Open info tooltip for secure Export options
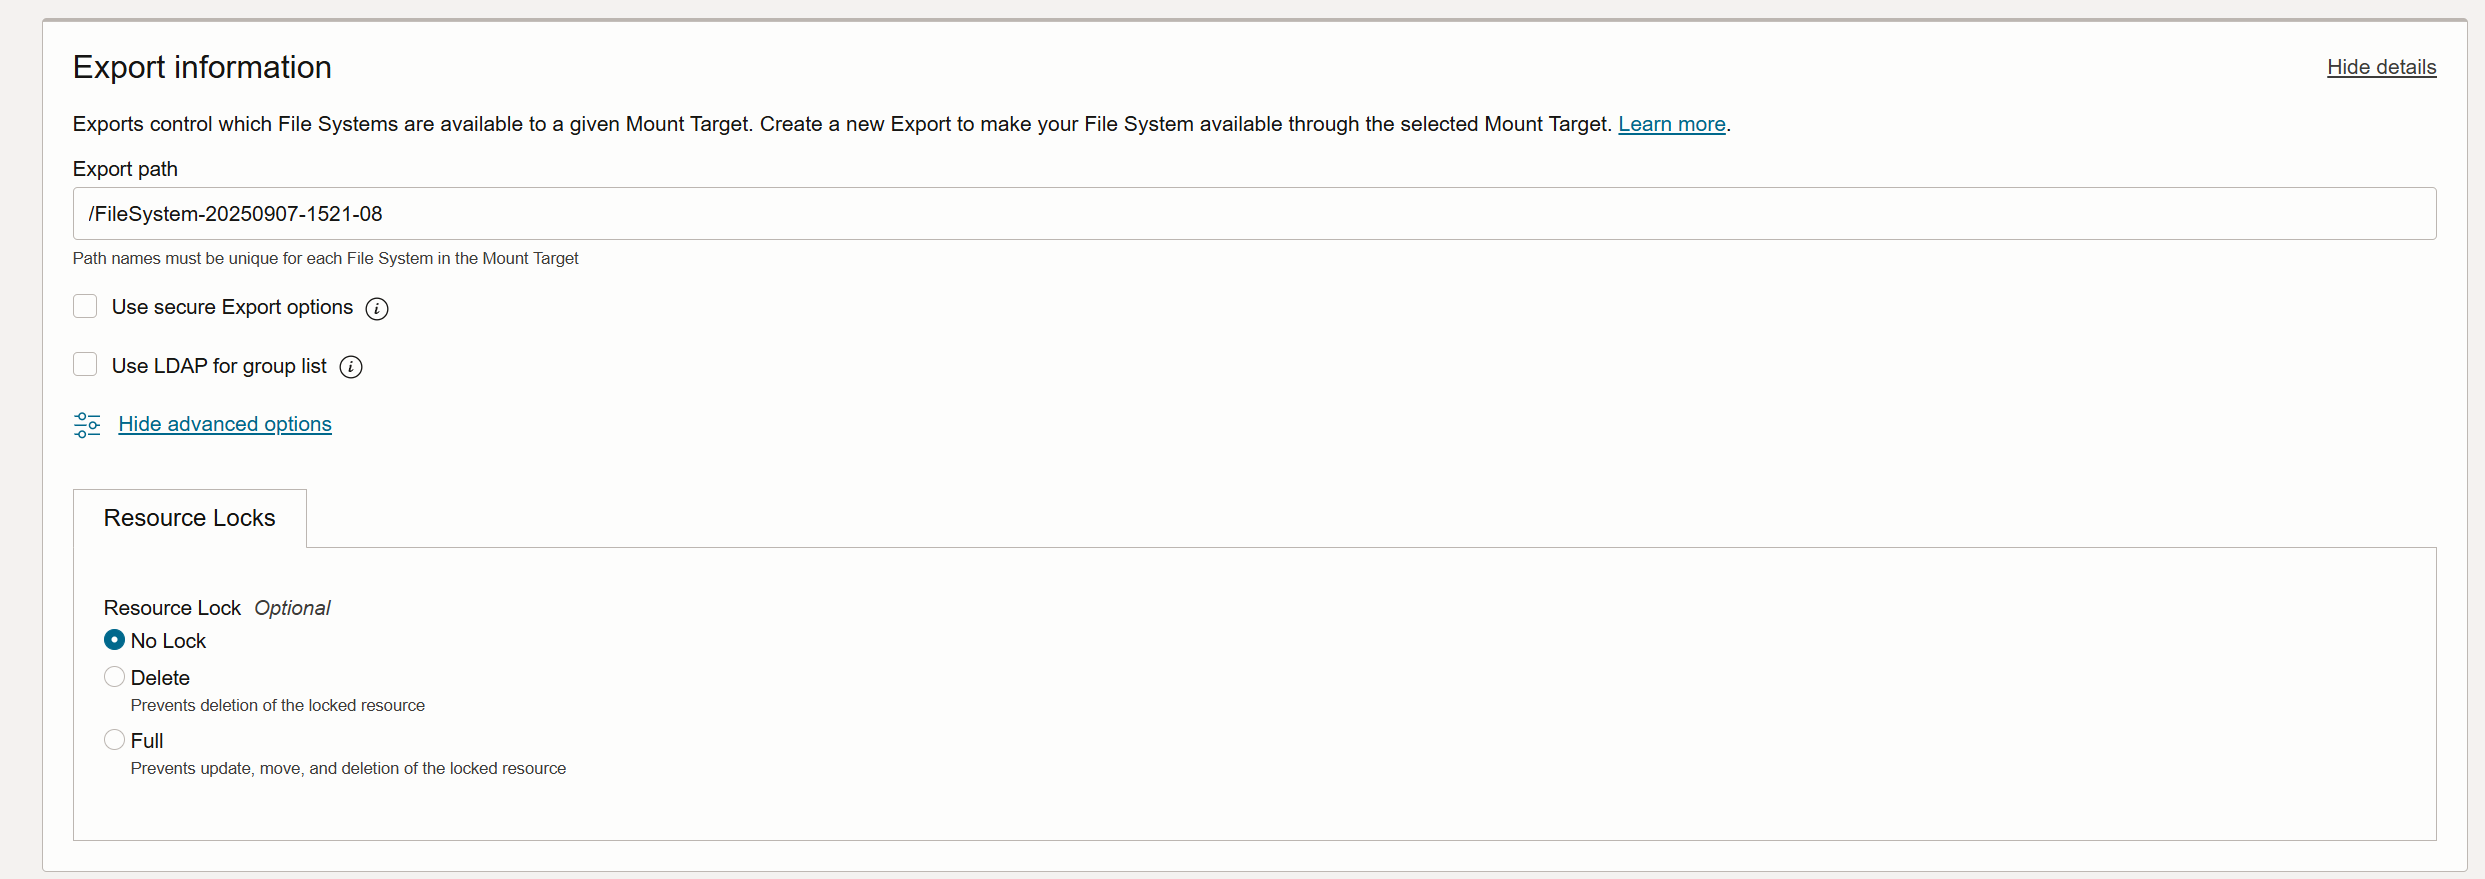2485x879 pixels. (x=377, y=308)
